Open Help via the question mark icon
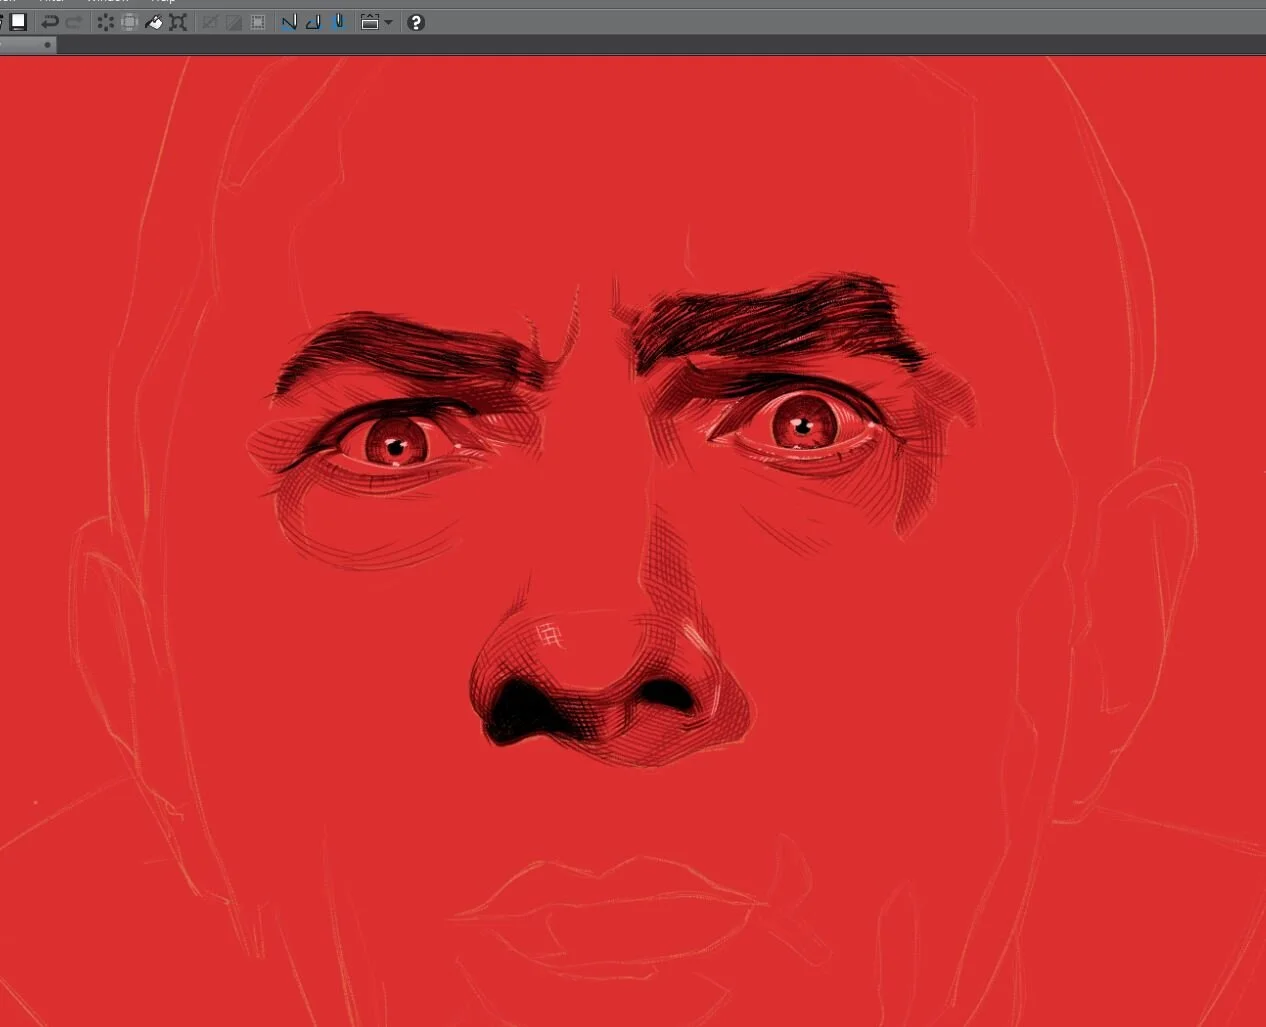The width and height of the screenshot is (1266, 1027). (x=416, y=22)
